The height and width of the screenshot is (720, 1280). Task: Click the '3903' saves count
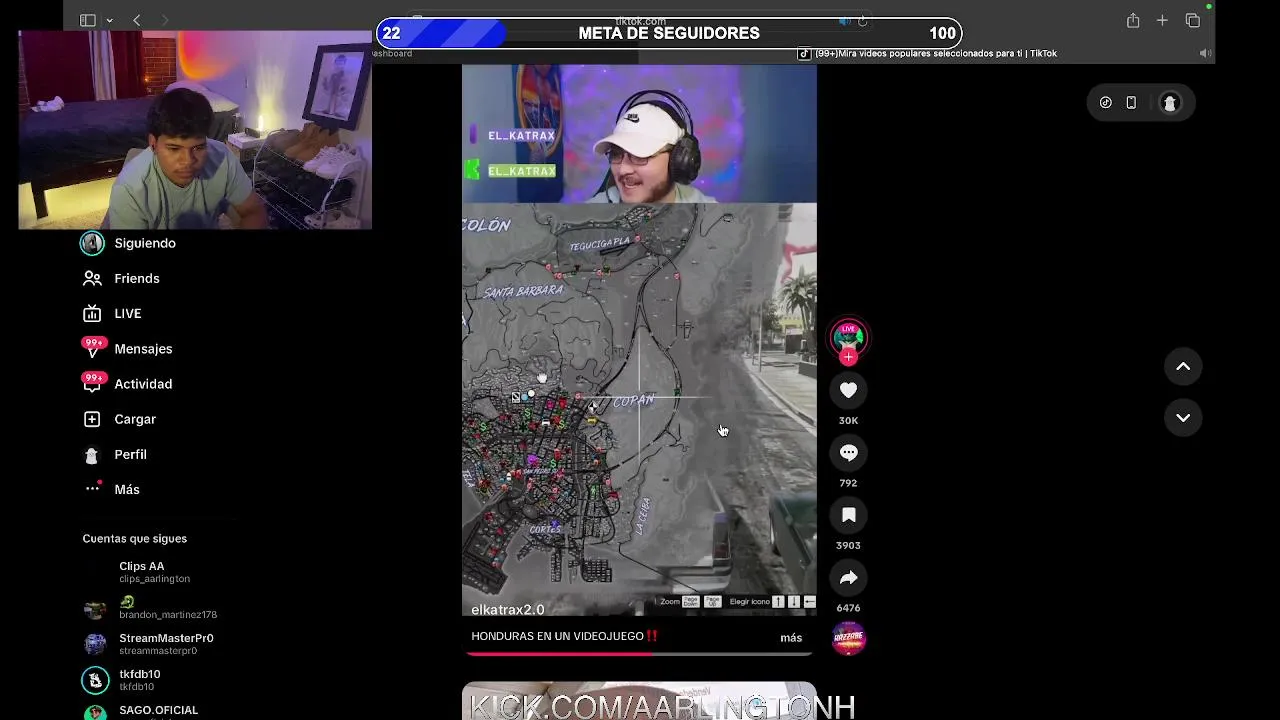(848, 545)
